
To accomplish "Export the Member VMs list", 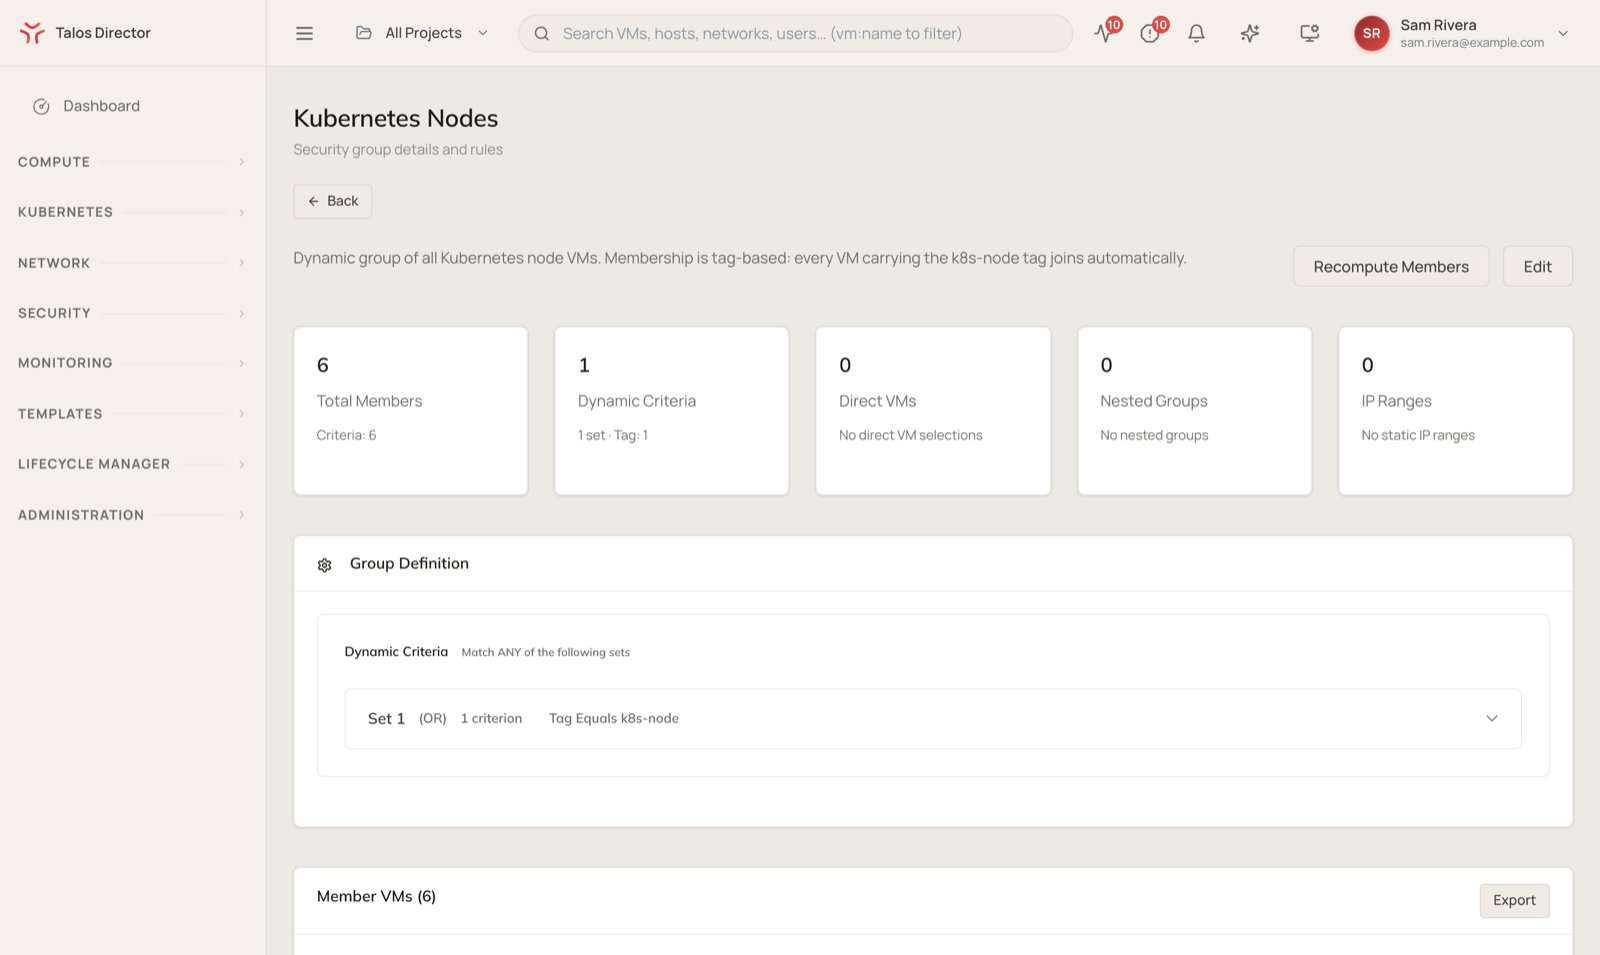I will tap(1514, 900).
